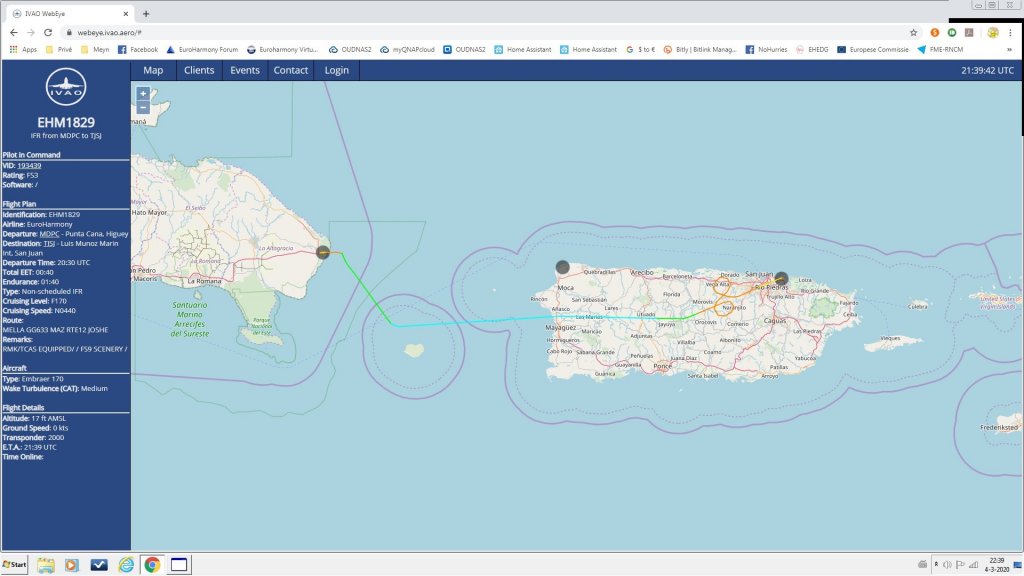
Task: Open pilot VID 193439 link
Action: tap(29, 166)
